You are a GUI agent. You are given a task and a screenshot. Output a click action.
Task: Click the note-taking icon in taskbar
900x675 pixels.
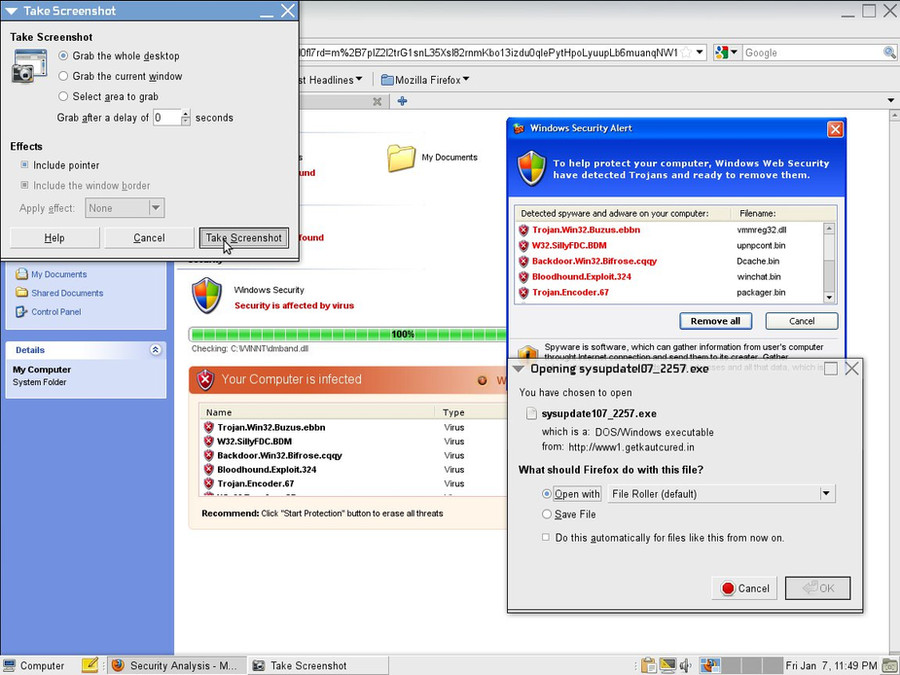[x=90, y=665]
